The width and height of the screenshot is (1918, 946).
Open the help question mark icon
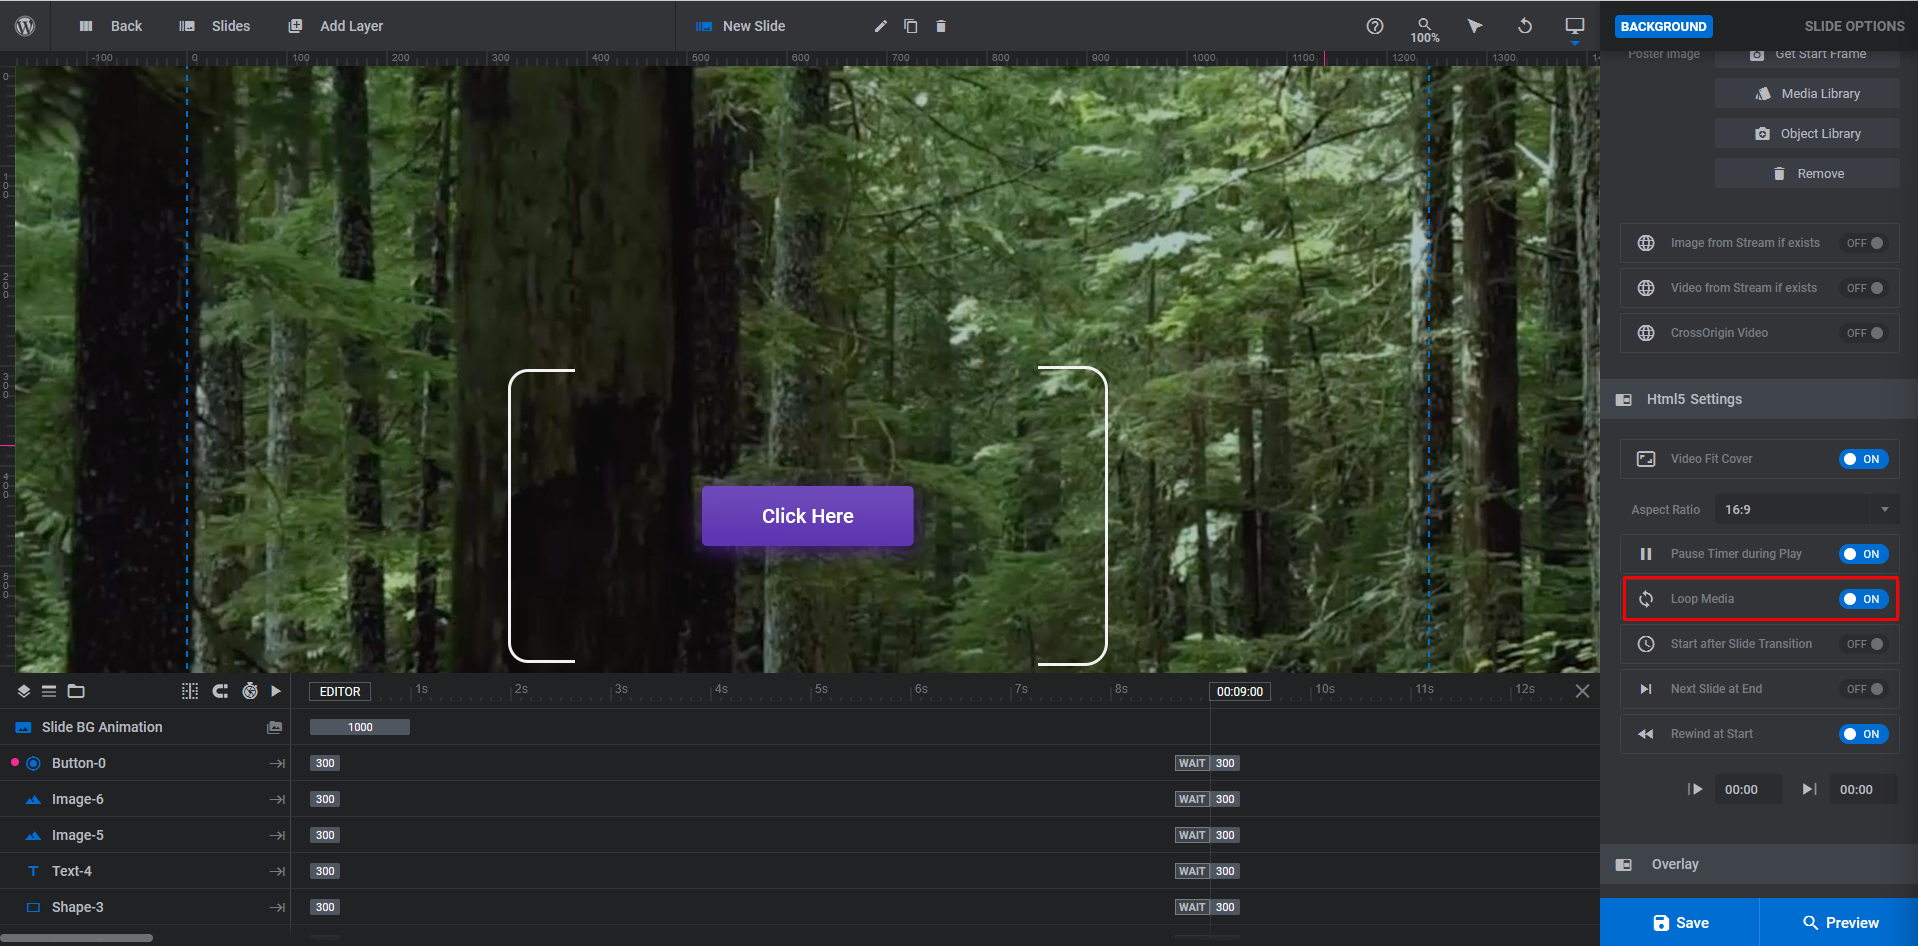pyautogui.click(x=1375, y=26)
